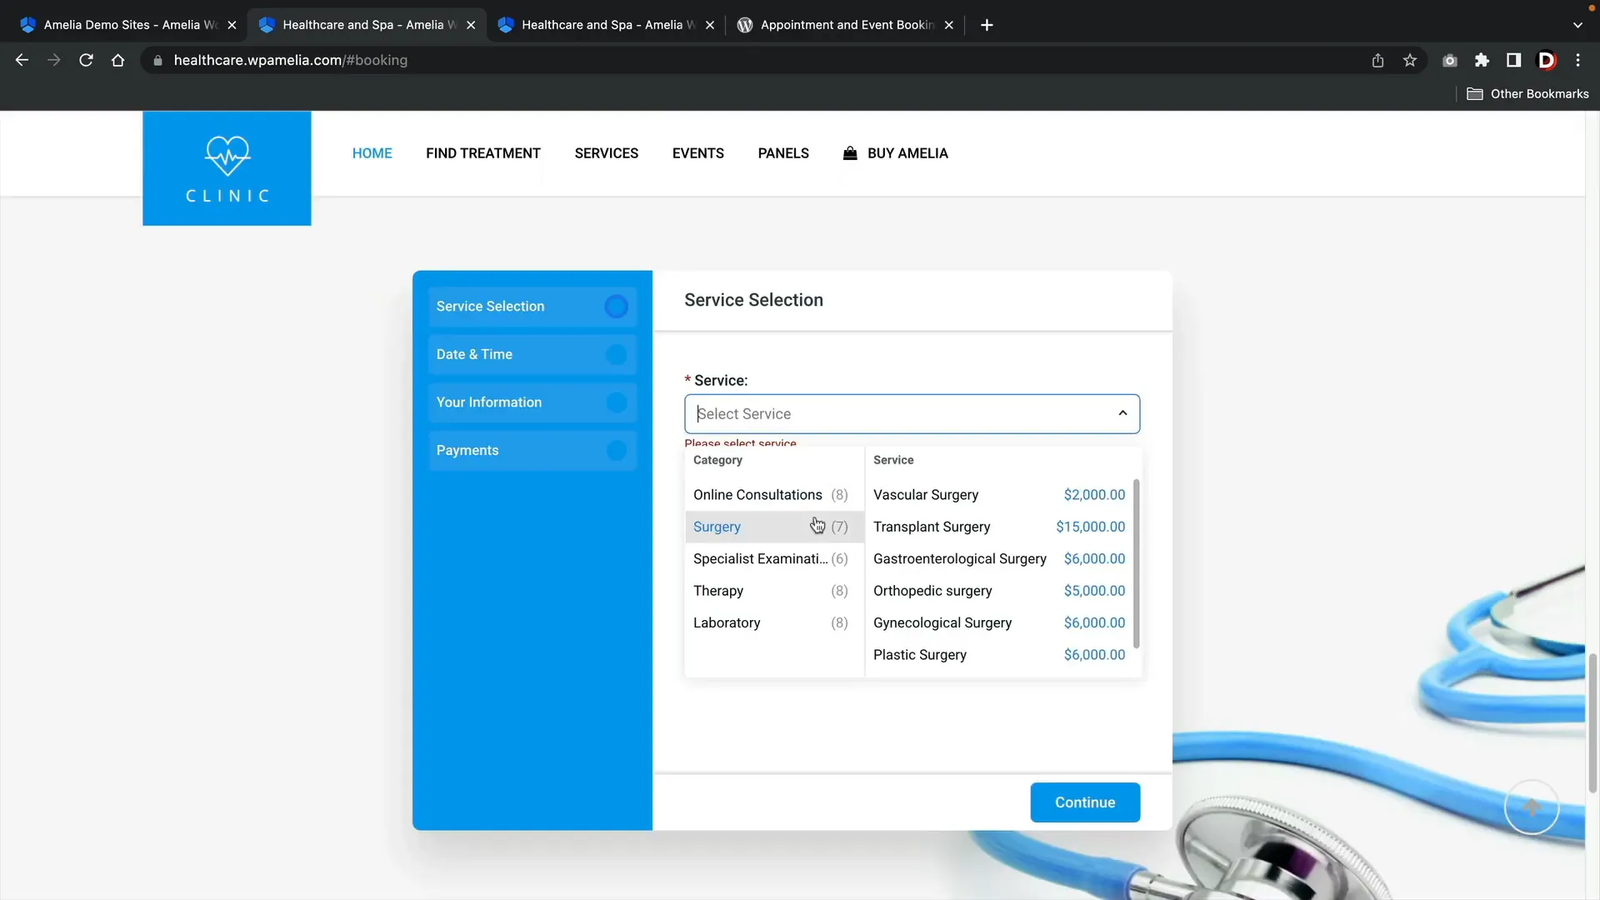Open Other Bookmarks folder
1600x900 pixels.
(1527, 94)
